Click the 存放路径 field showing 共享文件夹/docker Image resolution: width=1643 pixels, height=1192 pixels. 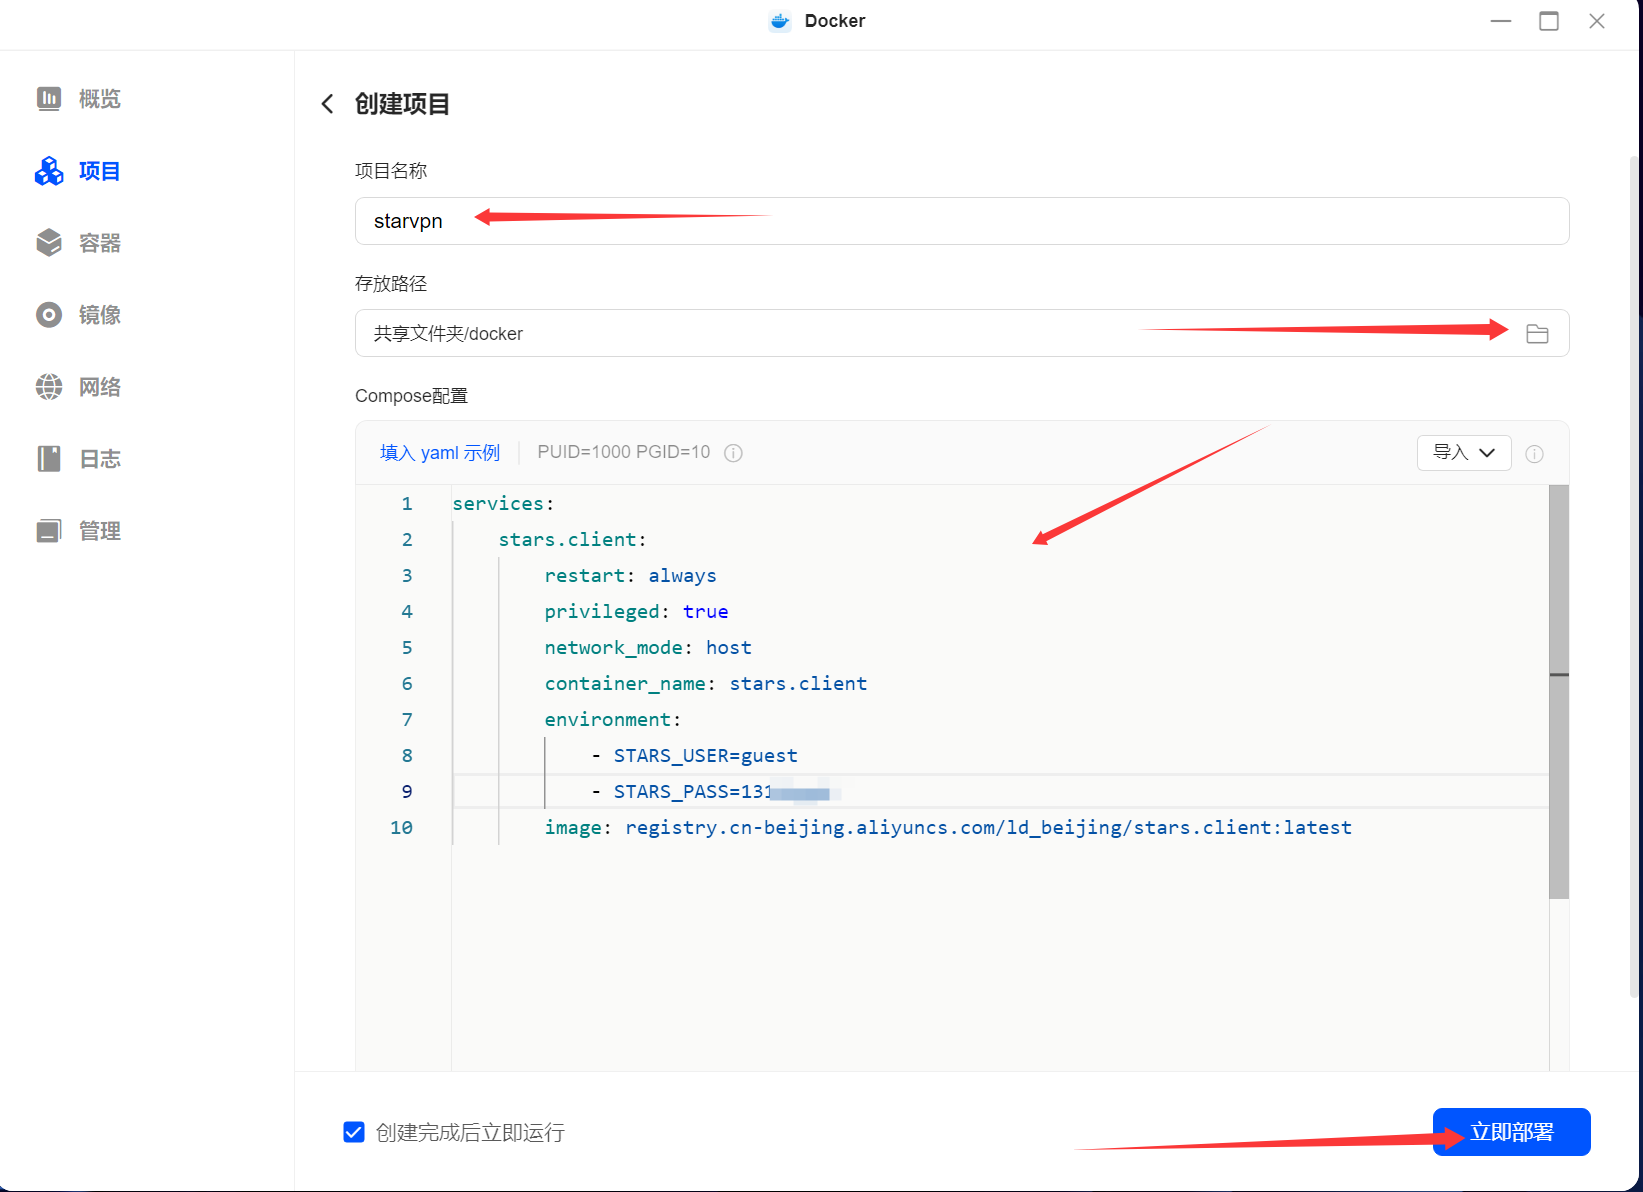962,333
